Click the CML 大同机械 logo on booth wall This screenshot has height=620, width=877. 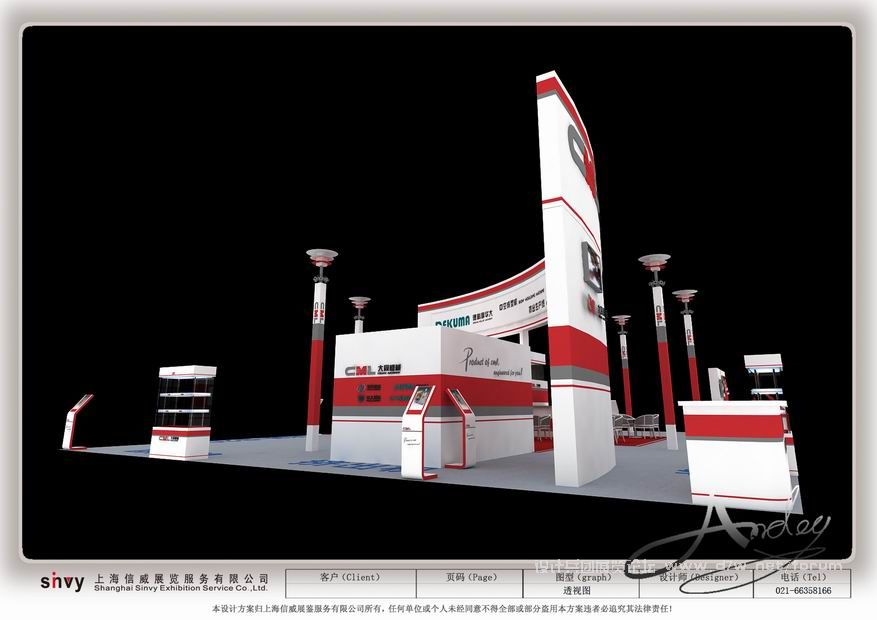pos(373,370)
